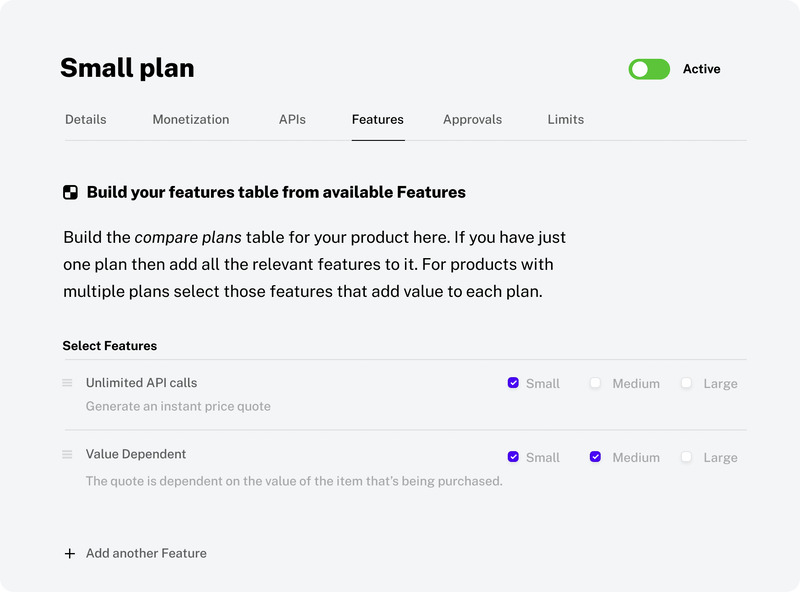
Task: Click the Small plan title
Action: tap(127, 68)
